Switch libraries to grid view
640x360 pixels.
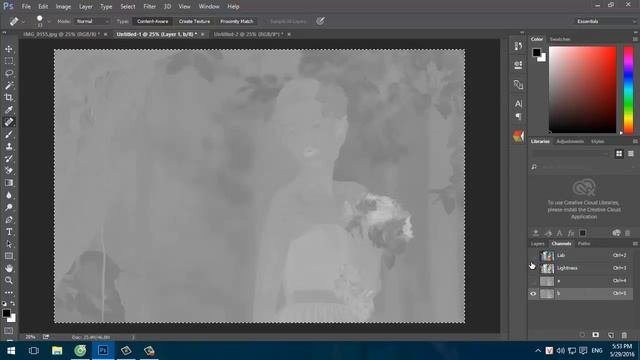coord(619,153)
